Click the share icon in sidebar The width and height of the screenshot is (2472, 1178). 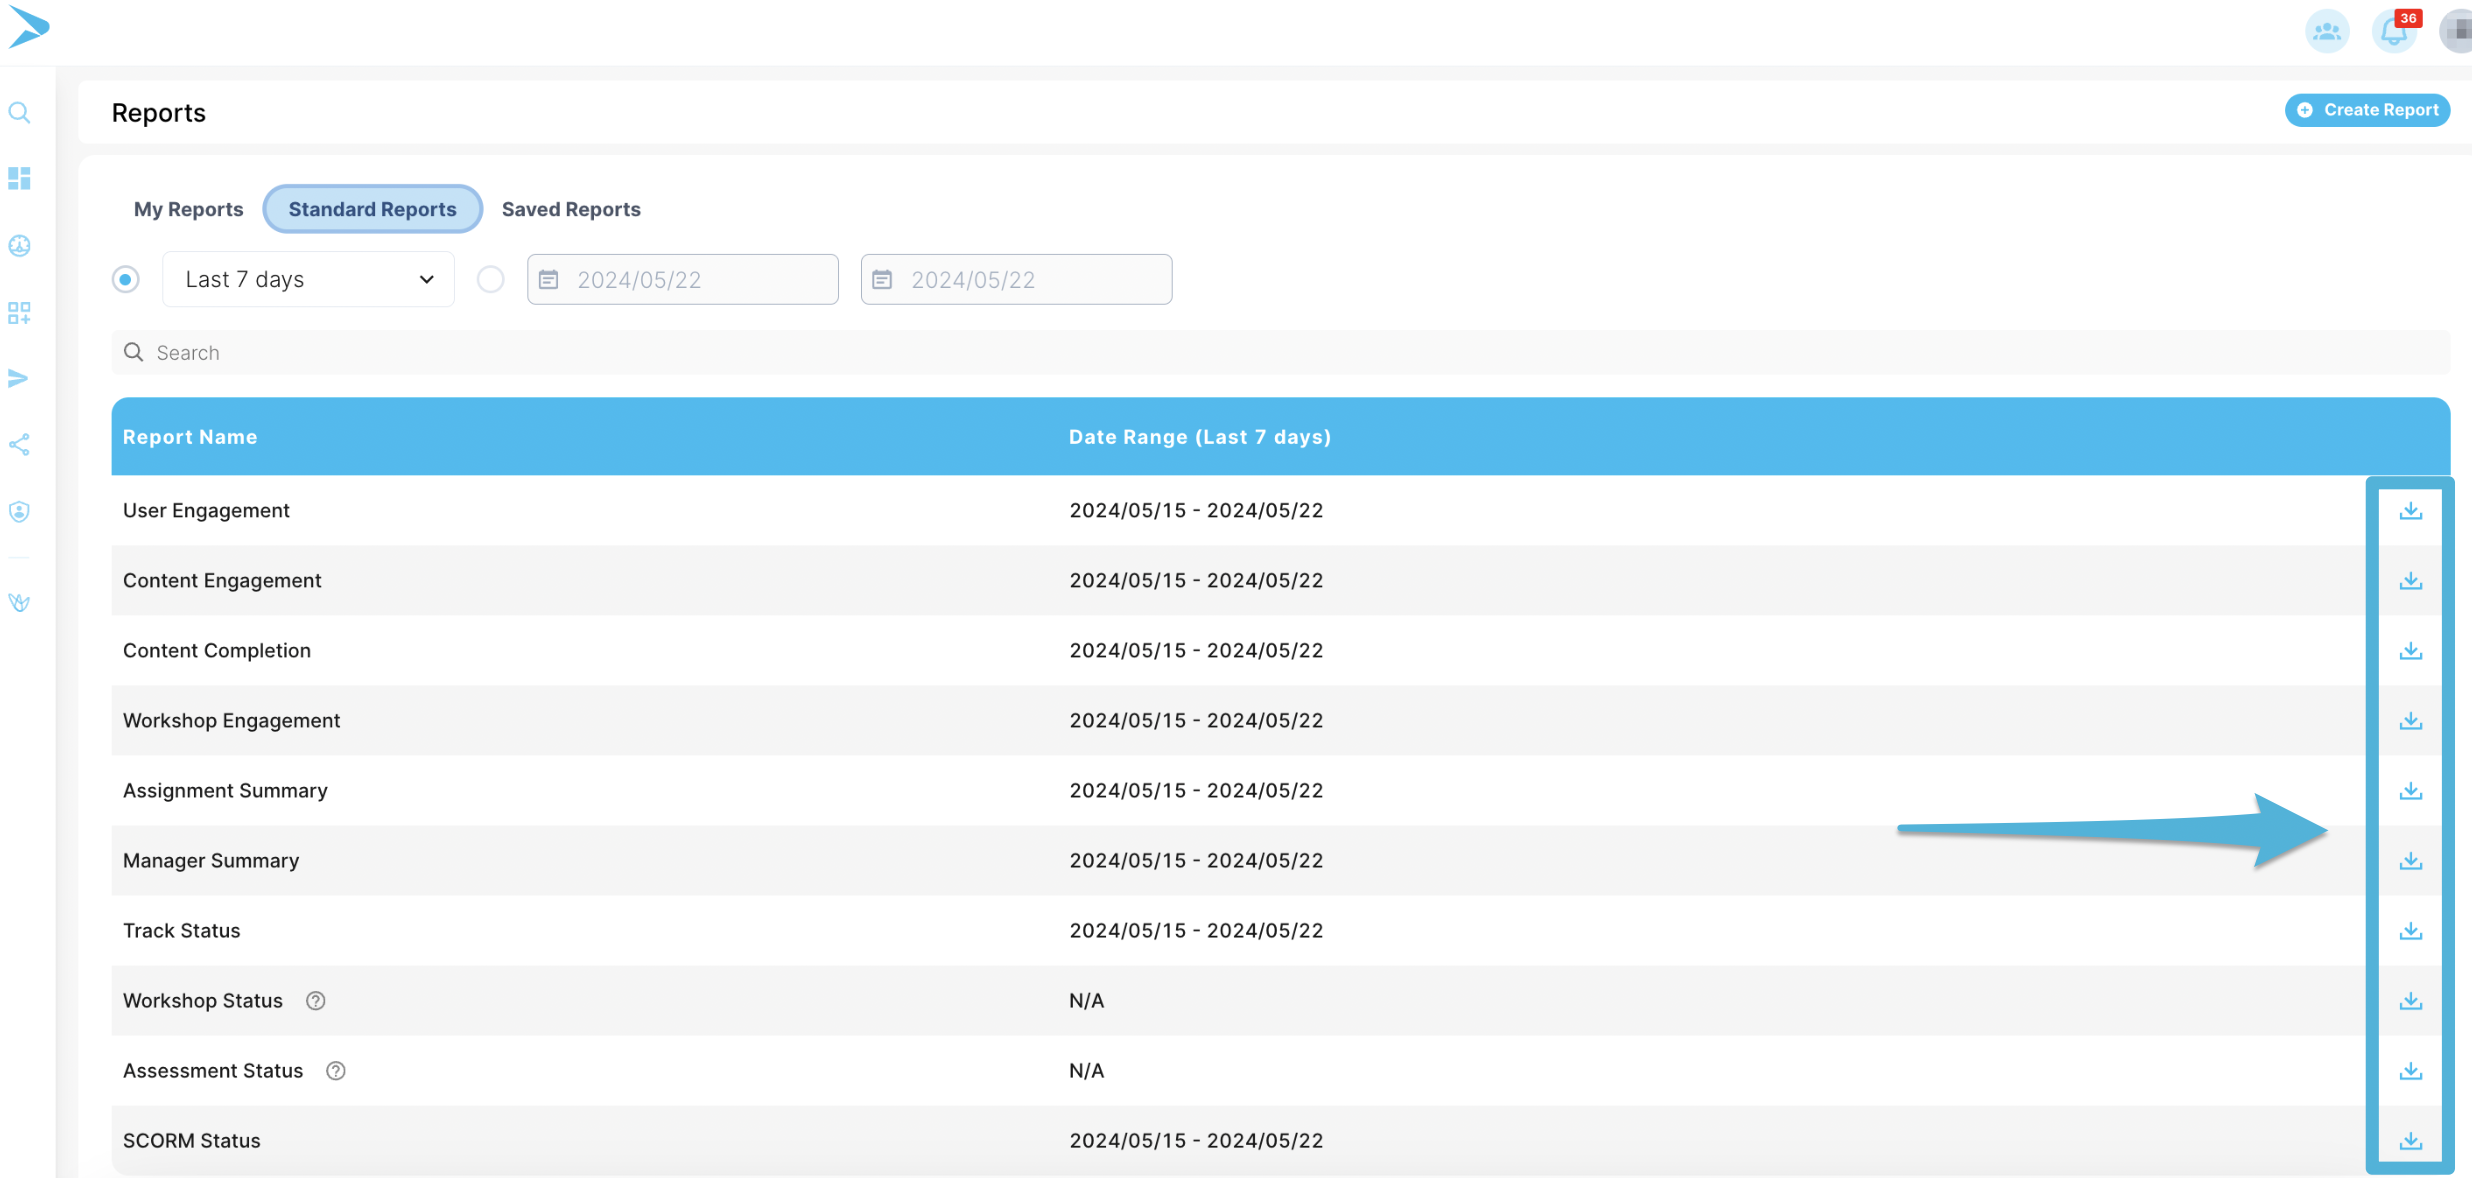(19, 445)
